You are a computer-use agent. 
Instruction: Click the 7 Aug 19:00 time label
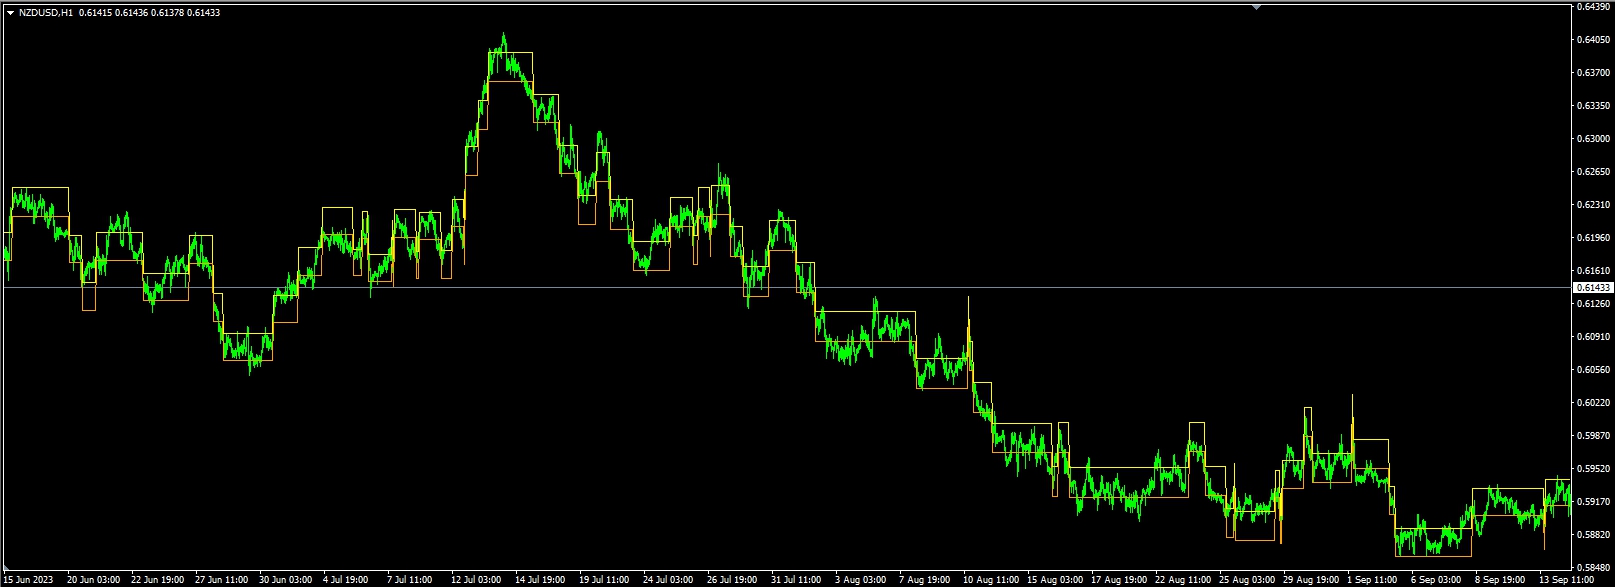[x=923, y=579]
